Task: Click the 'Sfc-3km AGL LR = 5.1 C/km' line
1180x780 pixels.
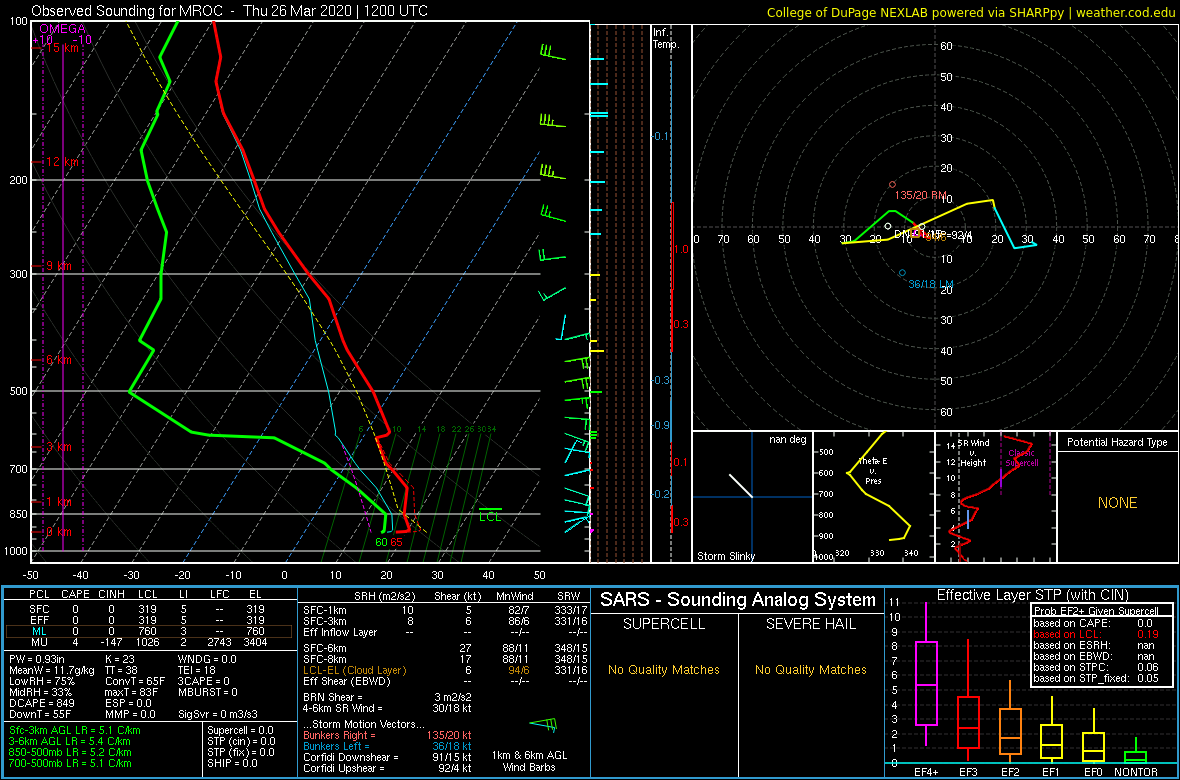Action: 74,730
